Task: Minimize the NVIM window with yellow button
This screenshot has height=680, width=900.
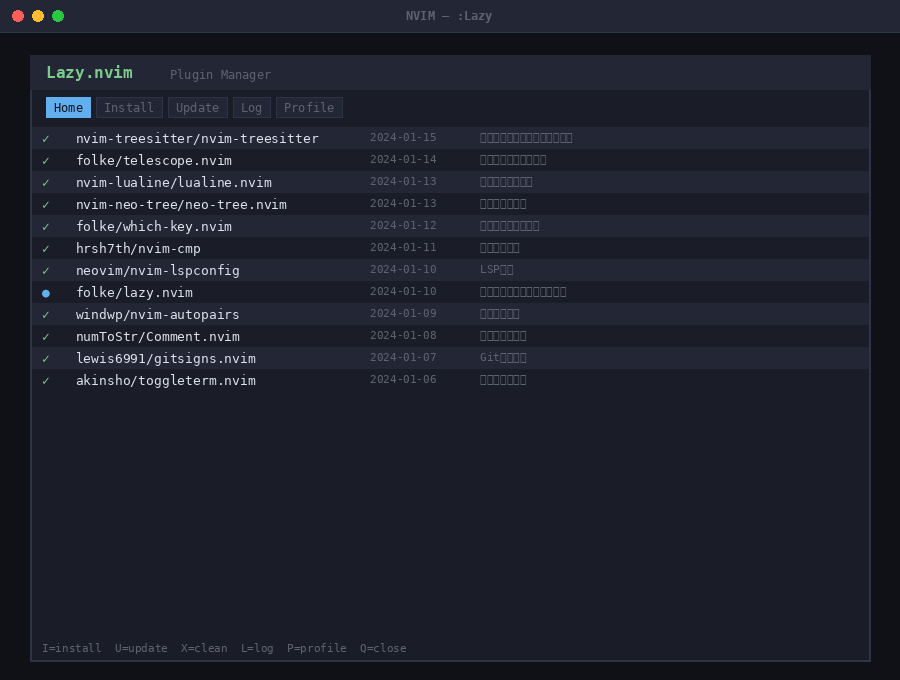Action: 38,16
